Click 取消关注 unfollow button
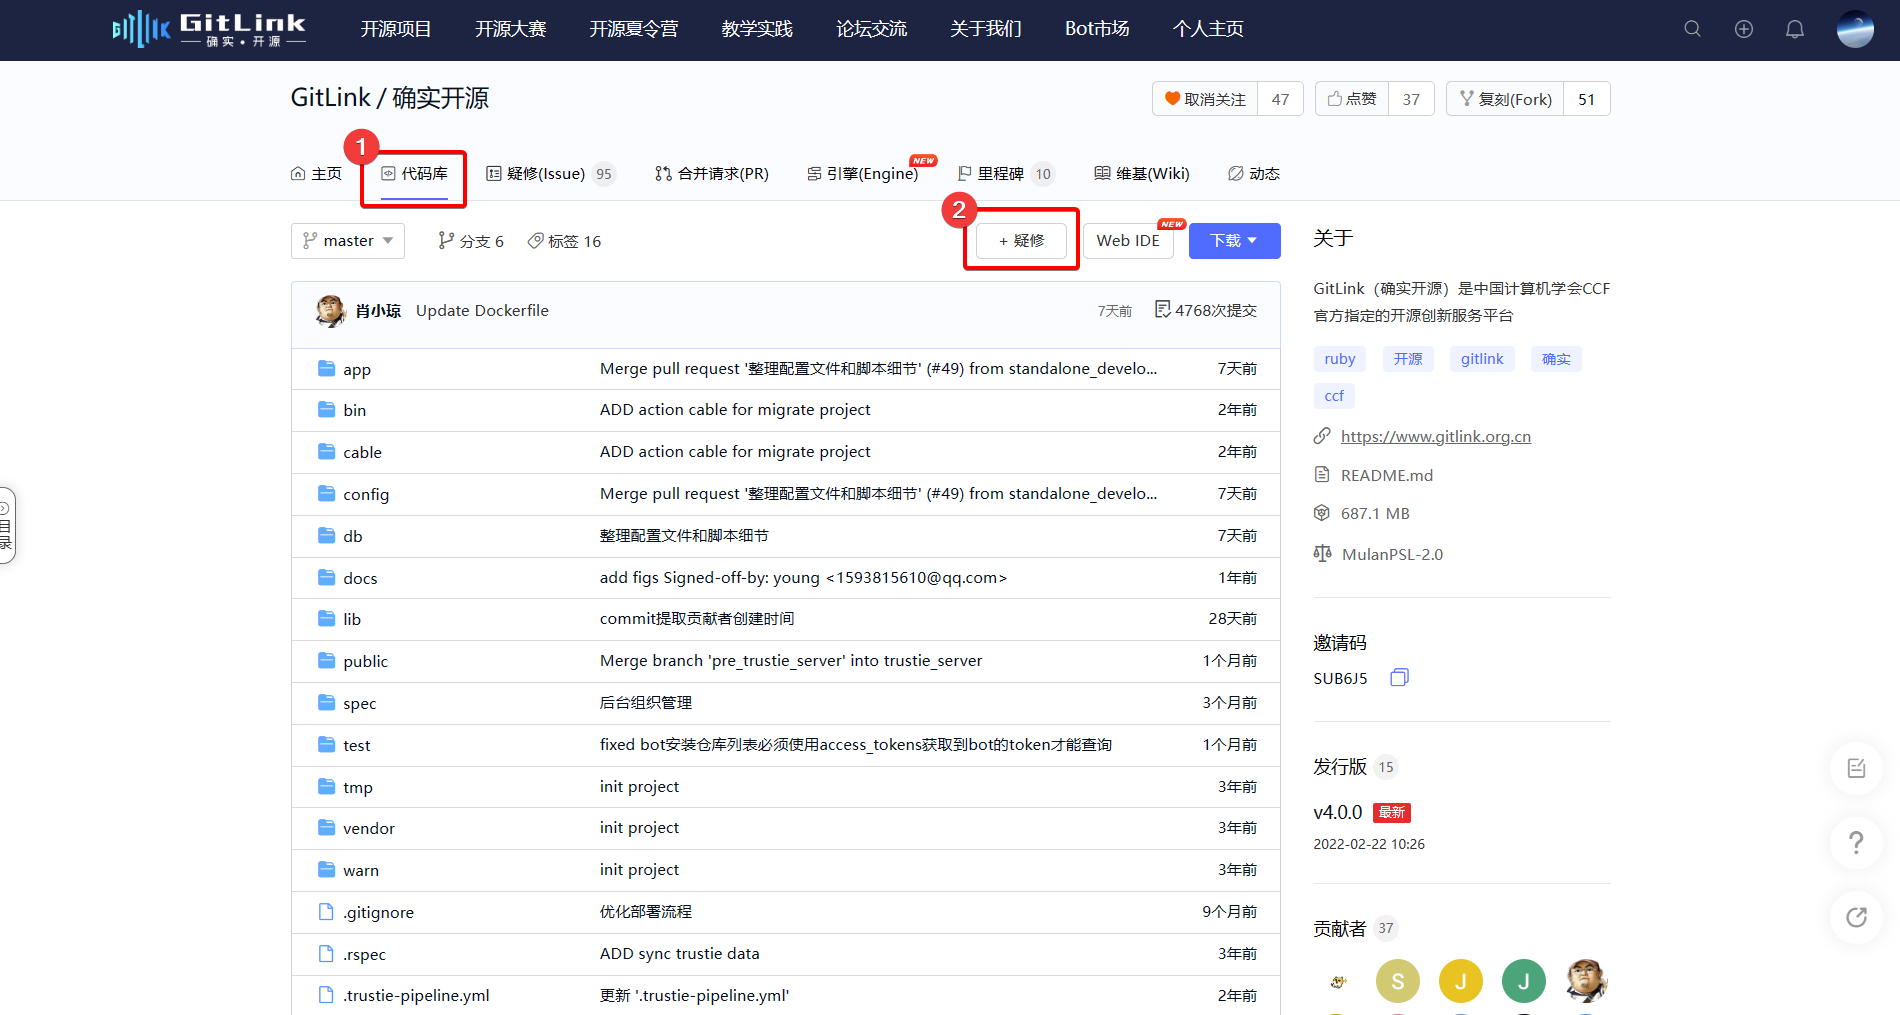This screenshot has height=1015, width=1900. [1205, 99]
